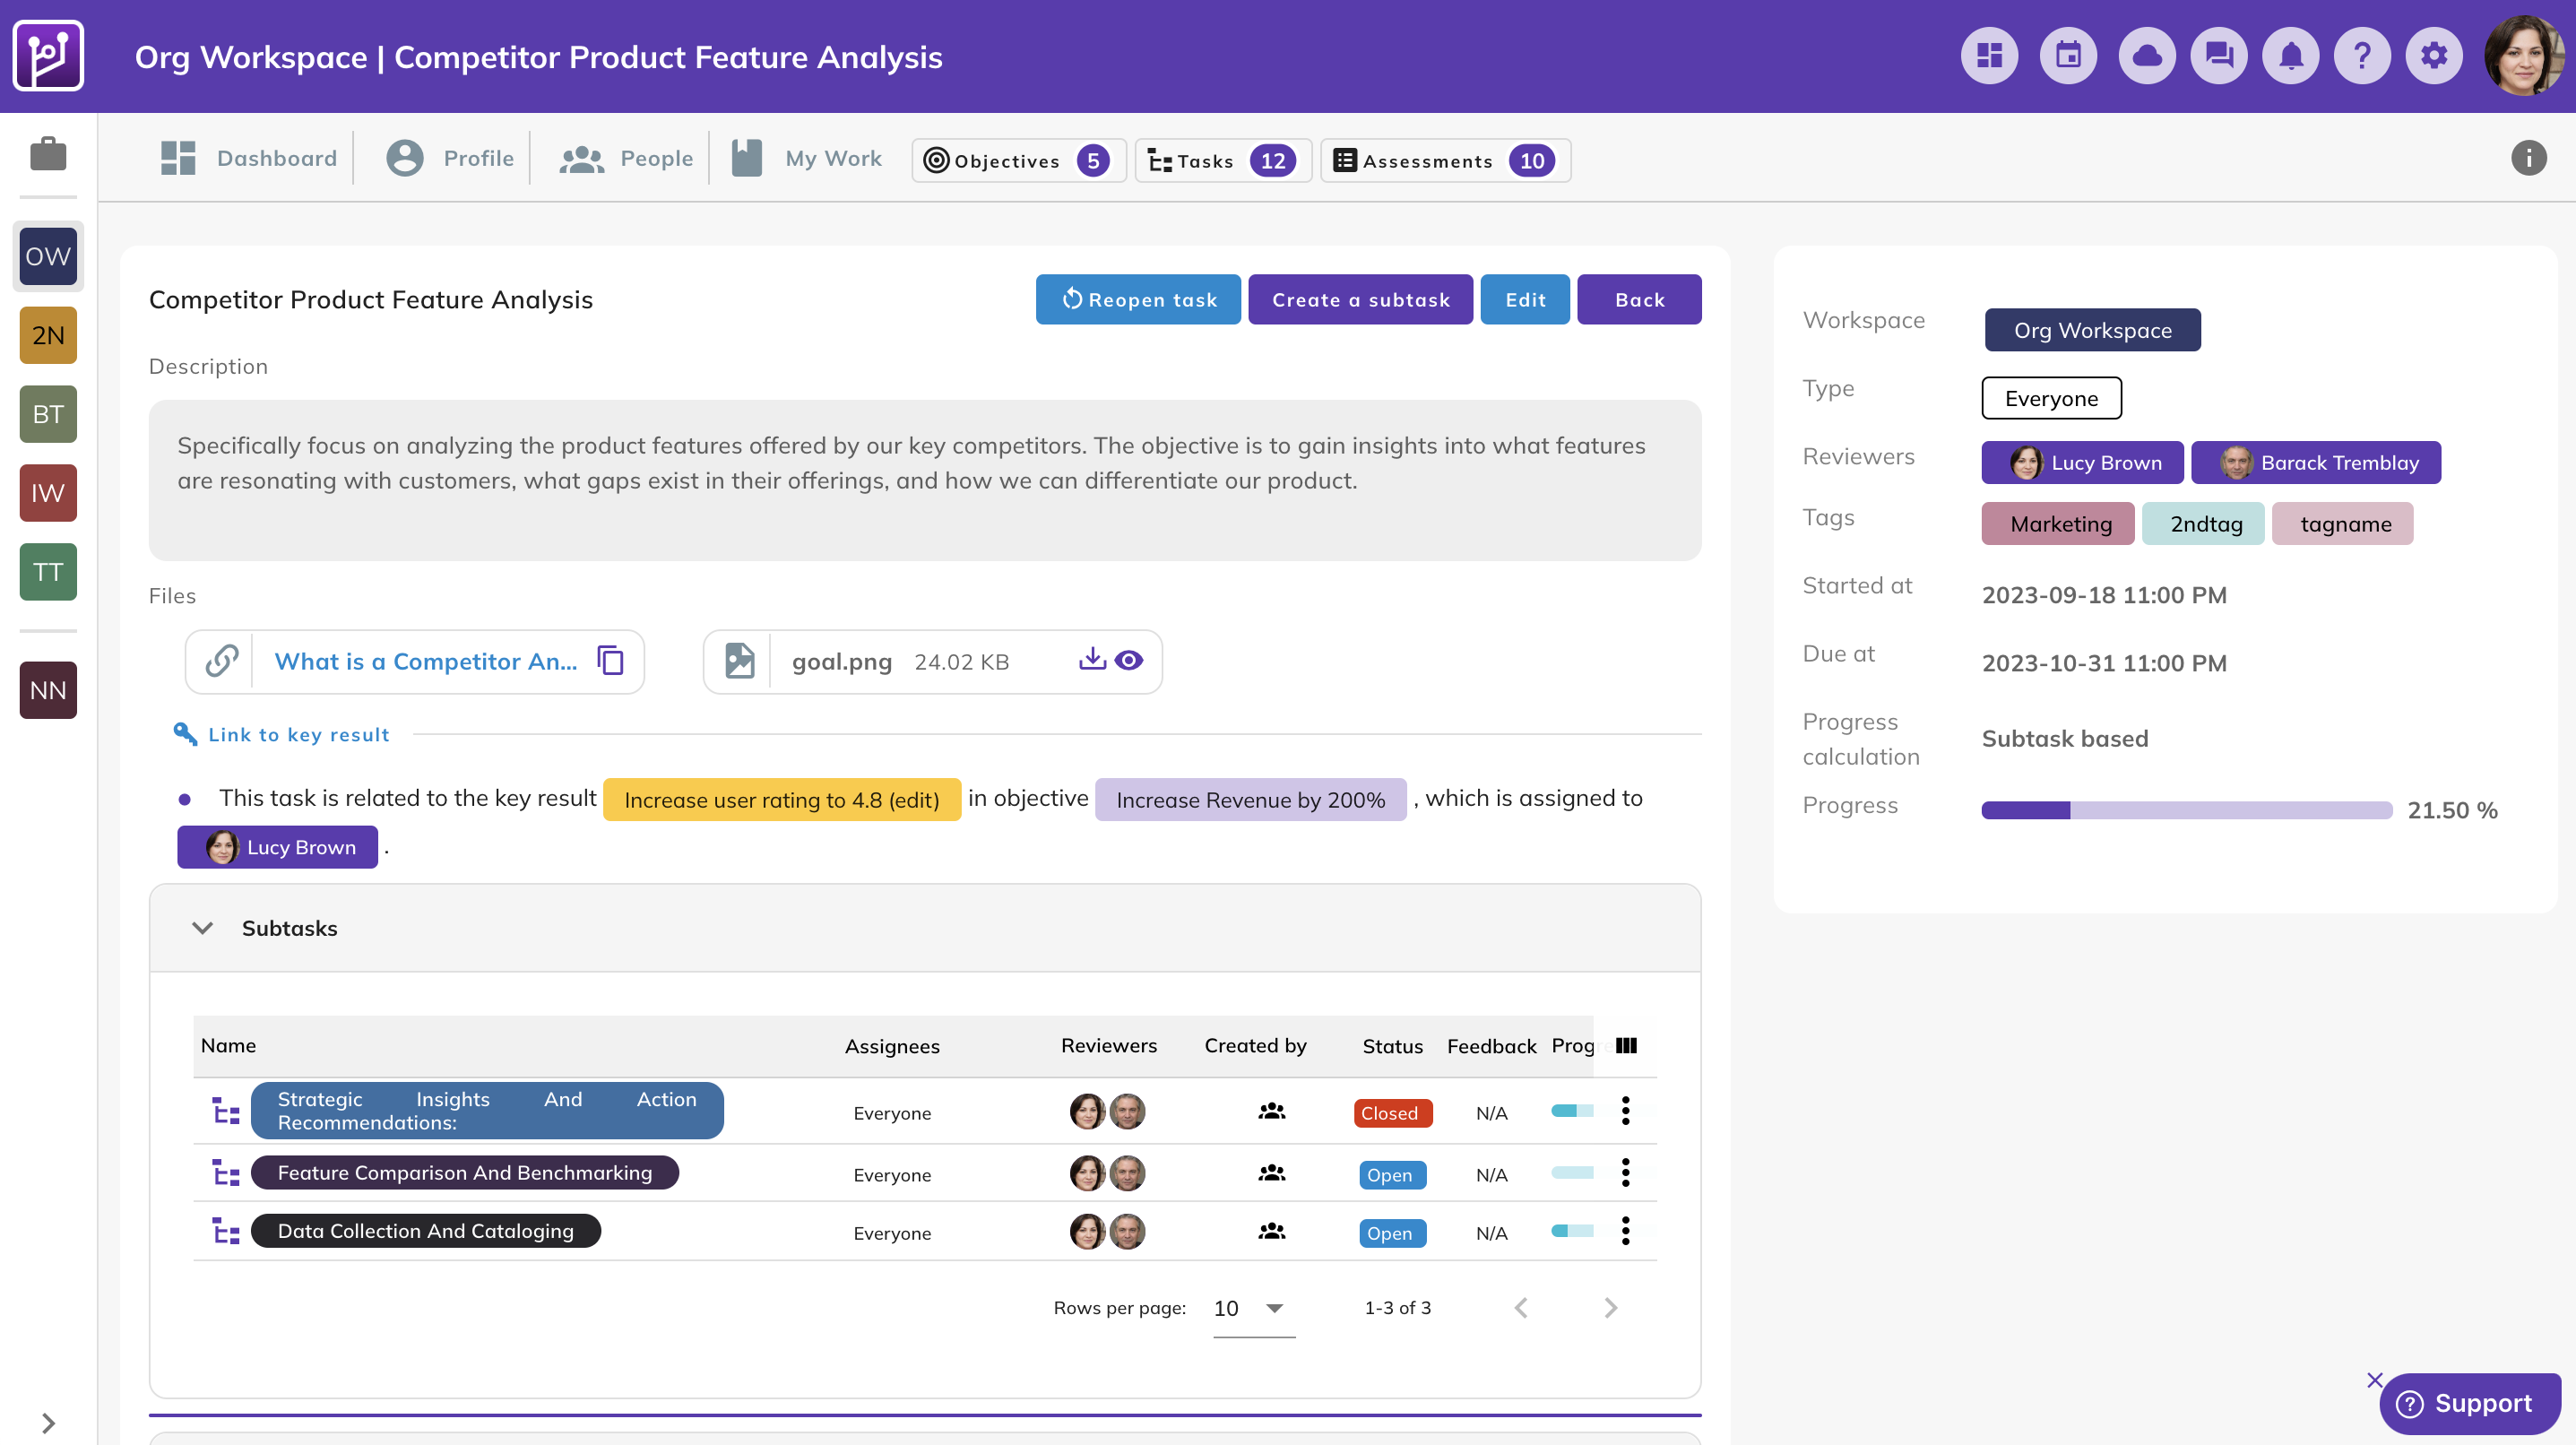Open the My Work tab
Viewport: 2576px width, 1445px height.
[809, 158]
